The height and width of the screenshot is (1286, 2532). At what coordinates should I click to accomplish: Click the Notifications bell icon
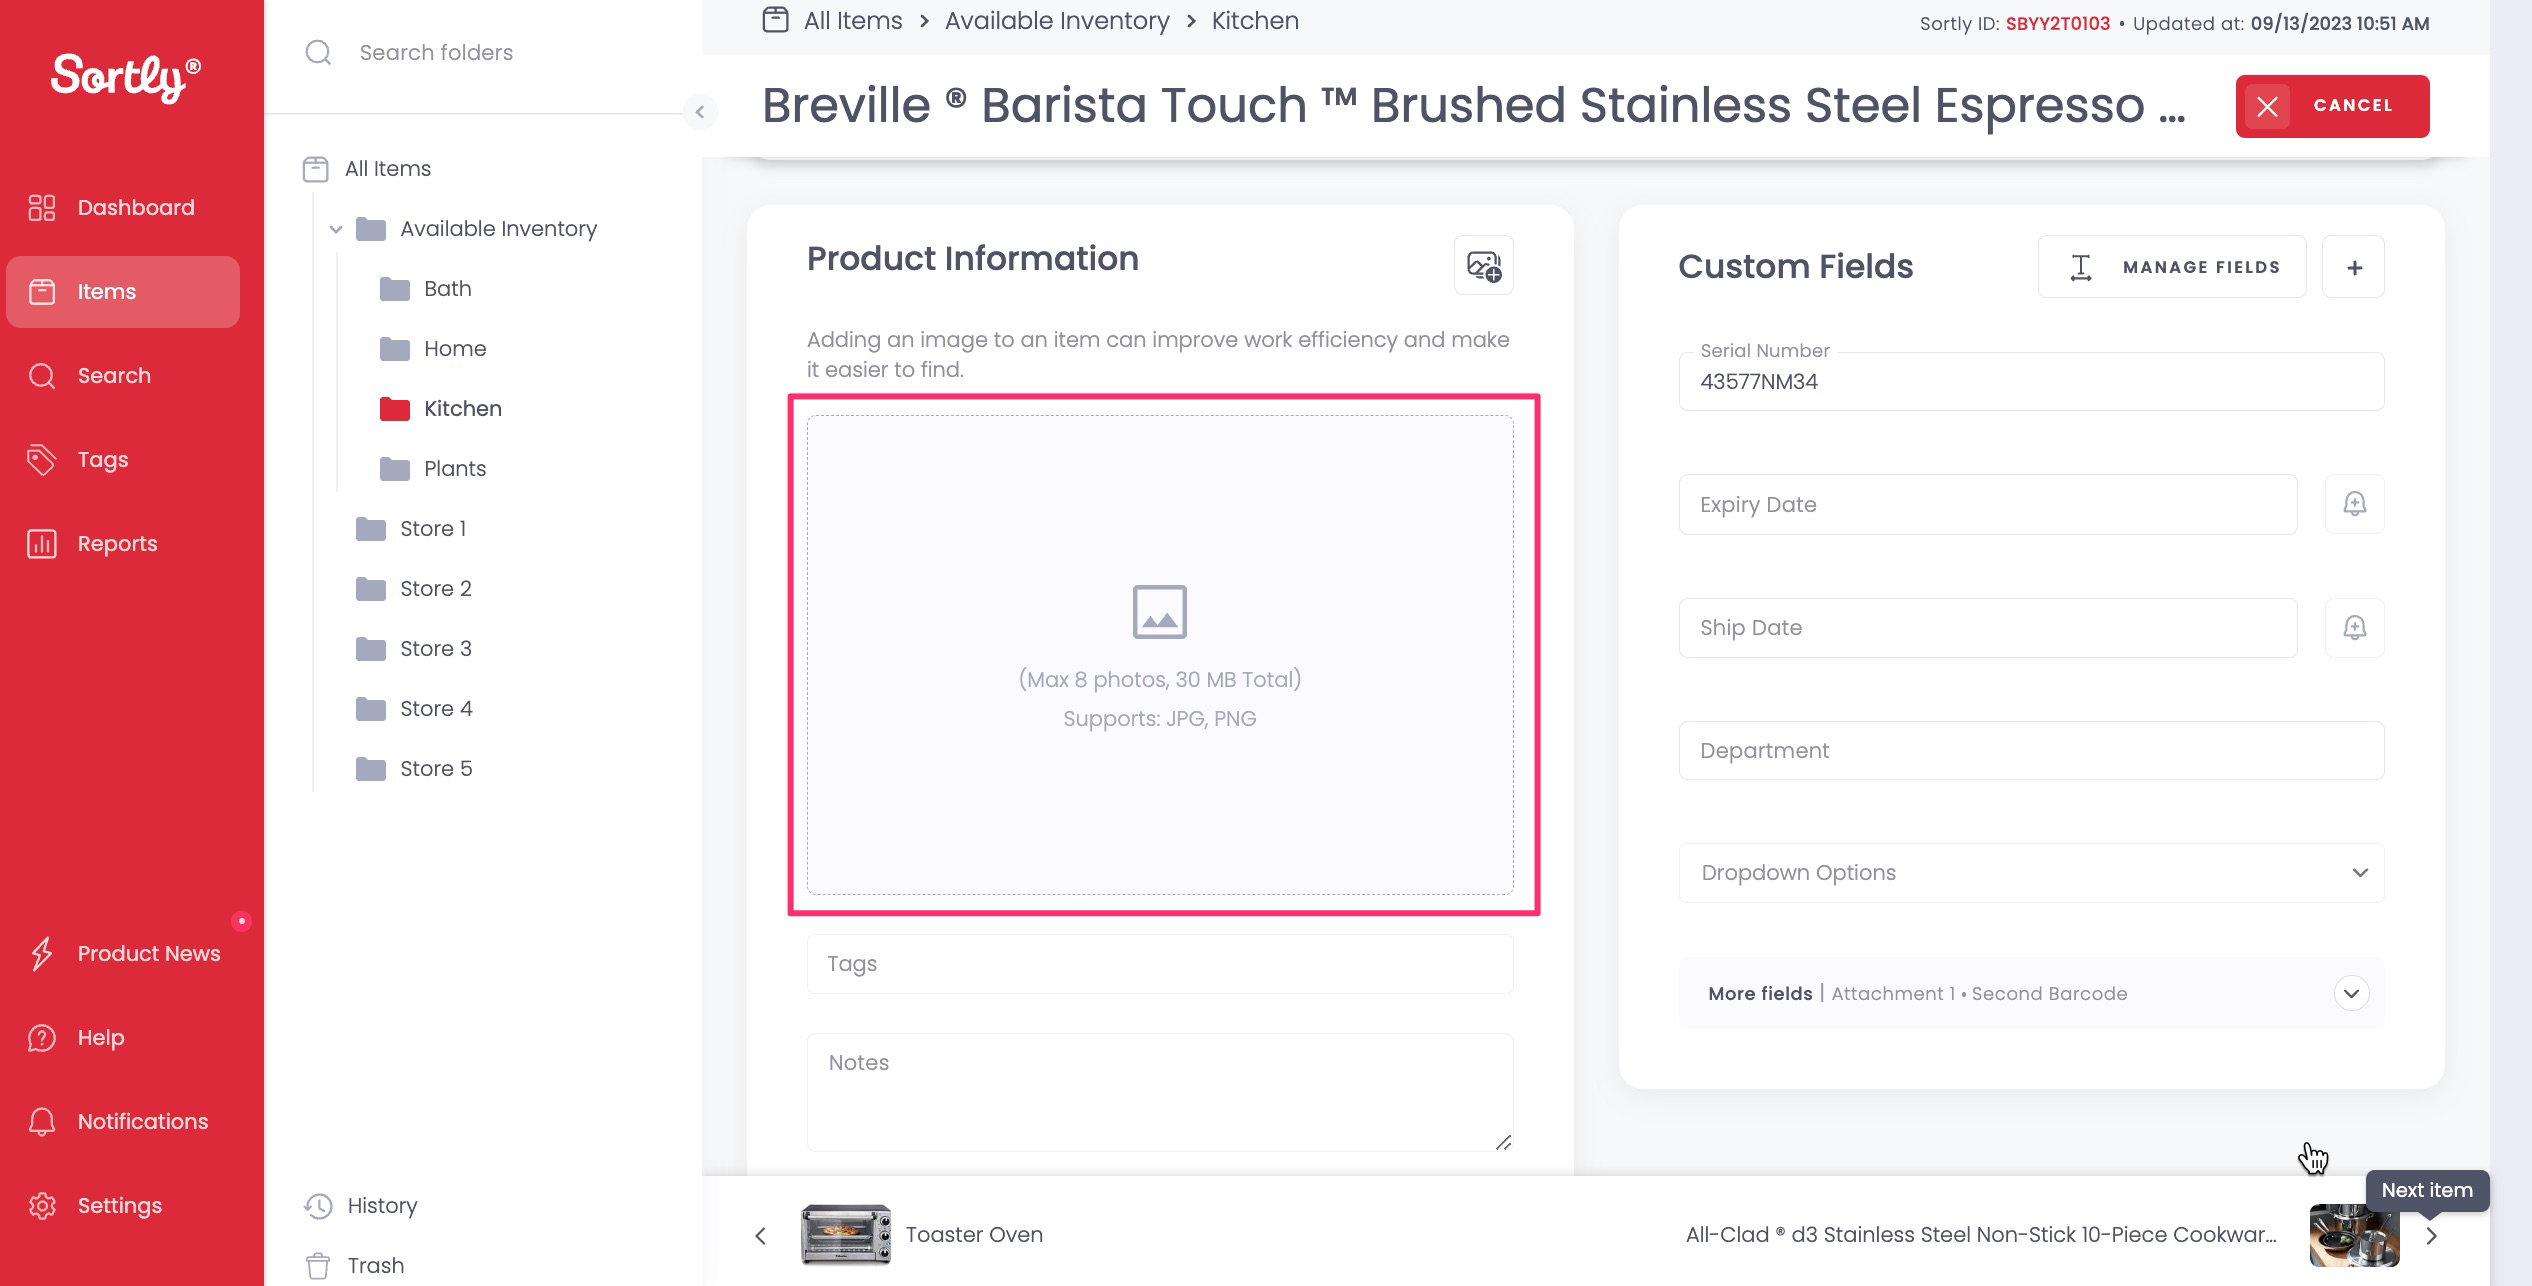tap(42, 1121)
